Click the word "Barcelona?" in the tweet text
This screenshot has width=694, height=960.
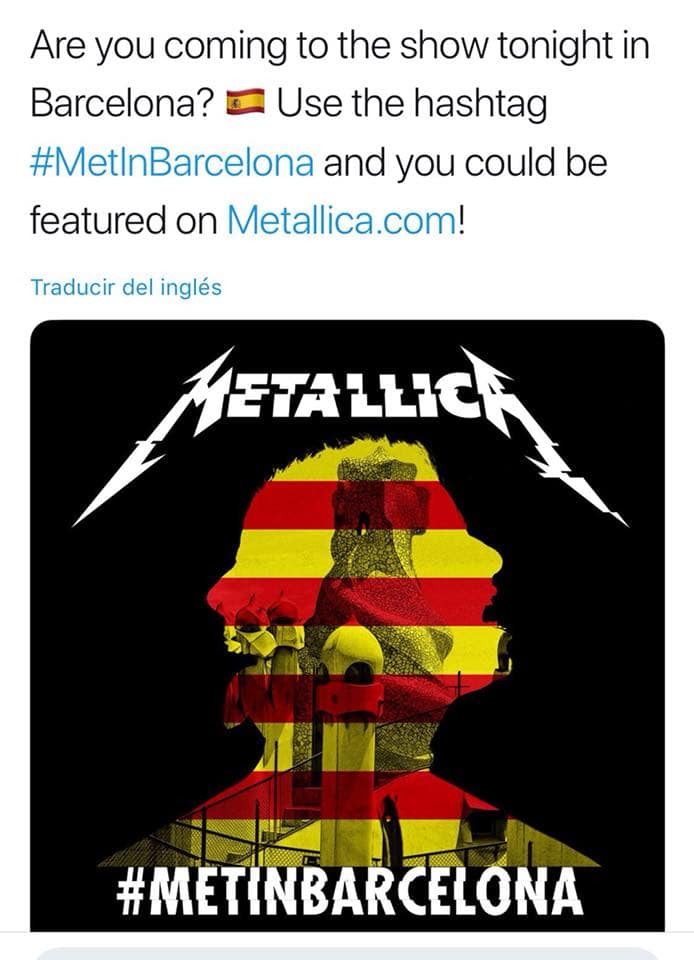point(122,103)
